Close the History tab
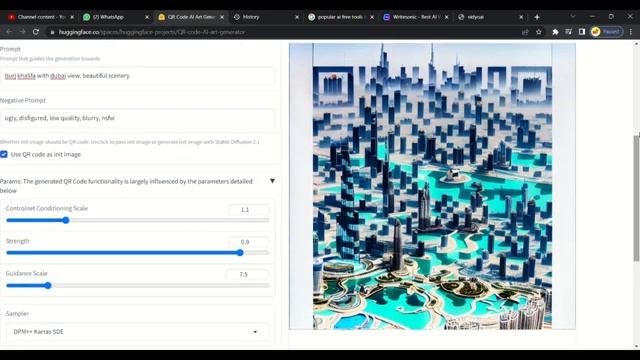640x360 pixels. (x=297, y=17)
